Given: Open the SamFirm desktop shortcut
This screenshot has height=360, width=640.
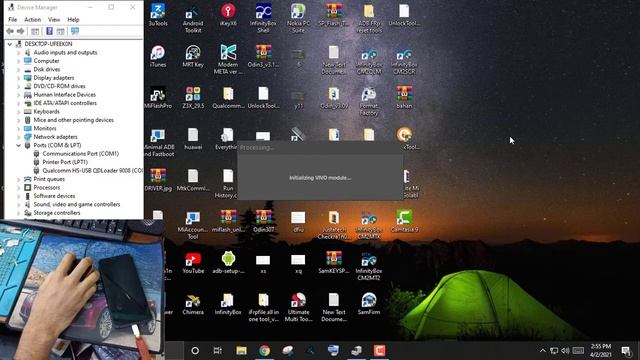Looking at the screenshot, I should click(369, 304).
